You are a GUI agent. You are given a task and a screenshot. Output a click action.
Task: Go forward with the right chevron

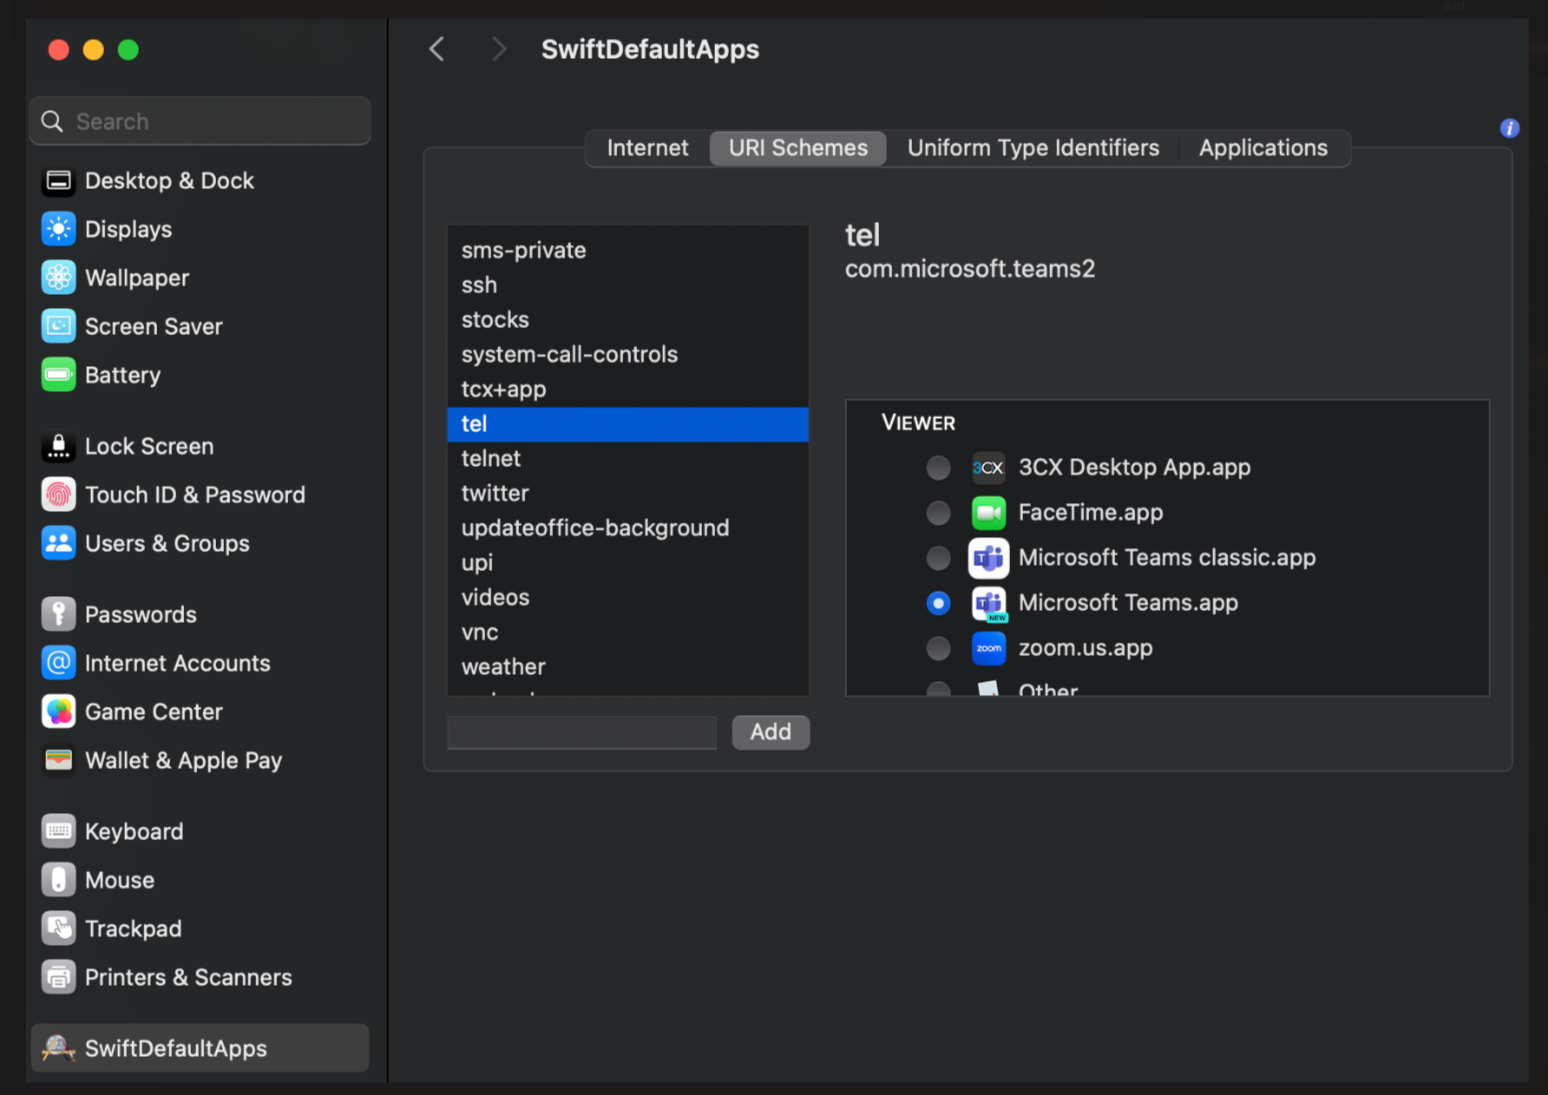click(x=499, y=49)
